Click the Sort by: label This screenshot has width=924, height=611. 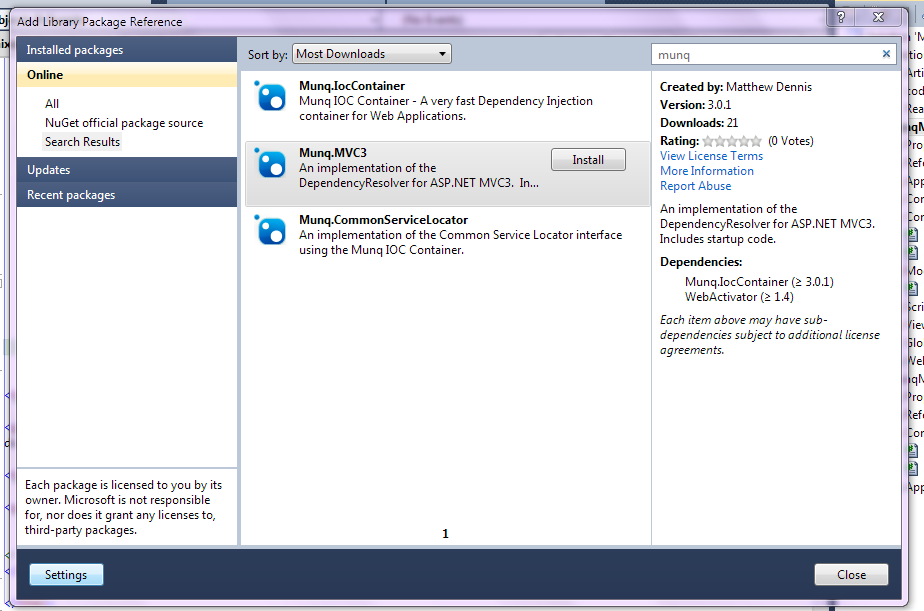tap(268, 54)
